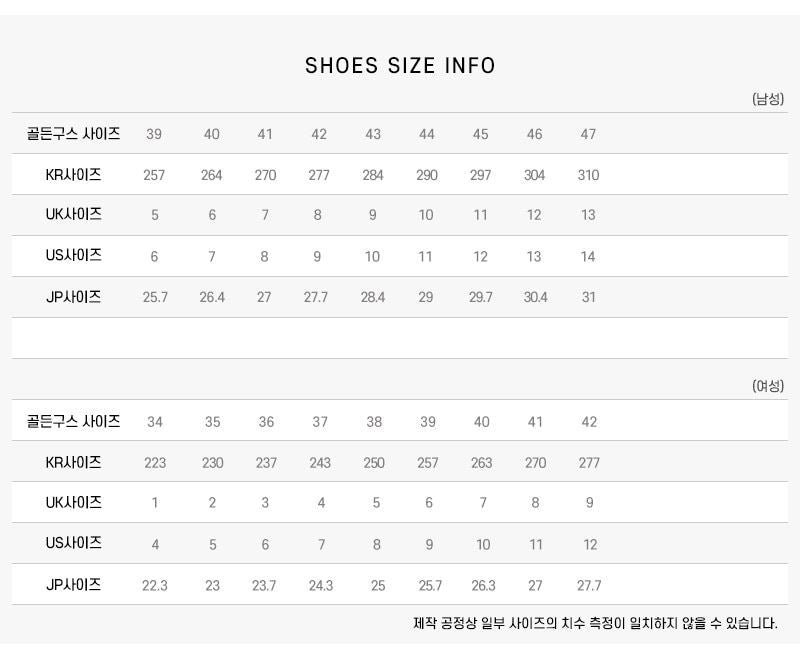This screenshot has width=800, height=660.
Task: Select men's KR size 284 cell
Action: [x=373, y=175]
